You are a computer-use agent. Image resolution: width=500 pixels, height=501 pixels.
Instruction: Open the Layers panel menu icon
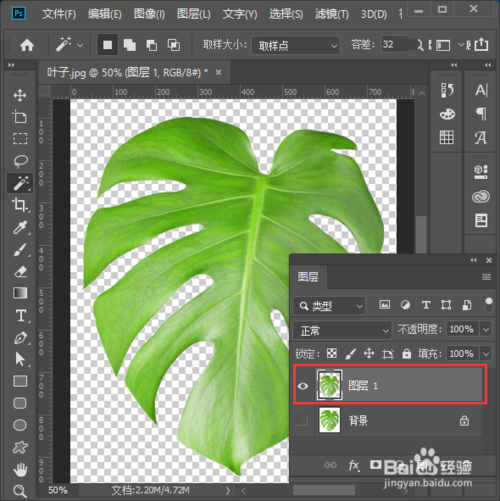[x=486, y=277]
